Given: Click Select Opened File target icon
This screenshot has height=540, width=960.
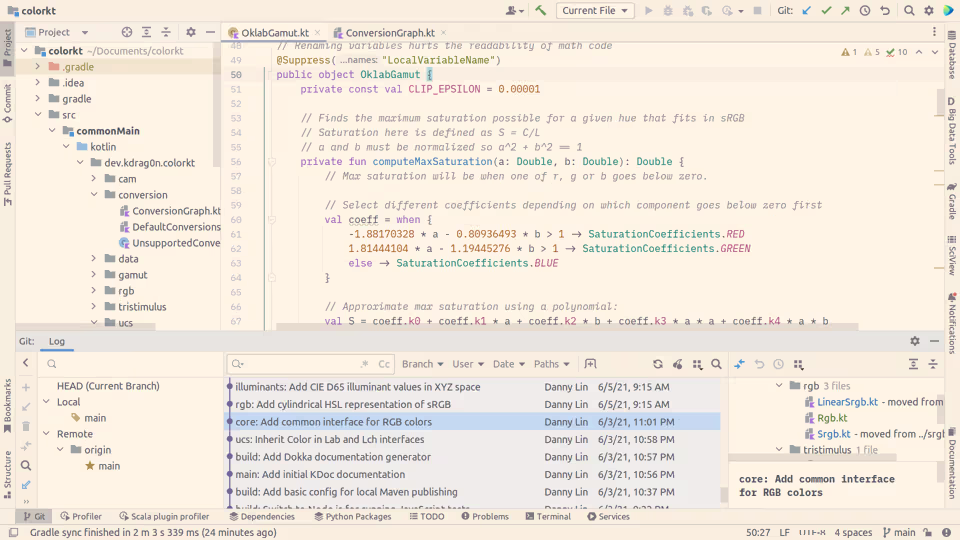Looking at the screenshot, I should (127, 32).
